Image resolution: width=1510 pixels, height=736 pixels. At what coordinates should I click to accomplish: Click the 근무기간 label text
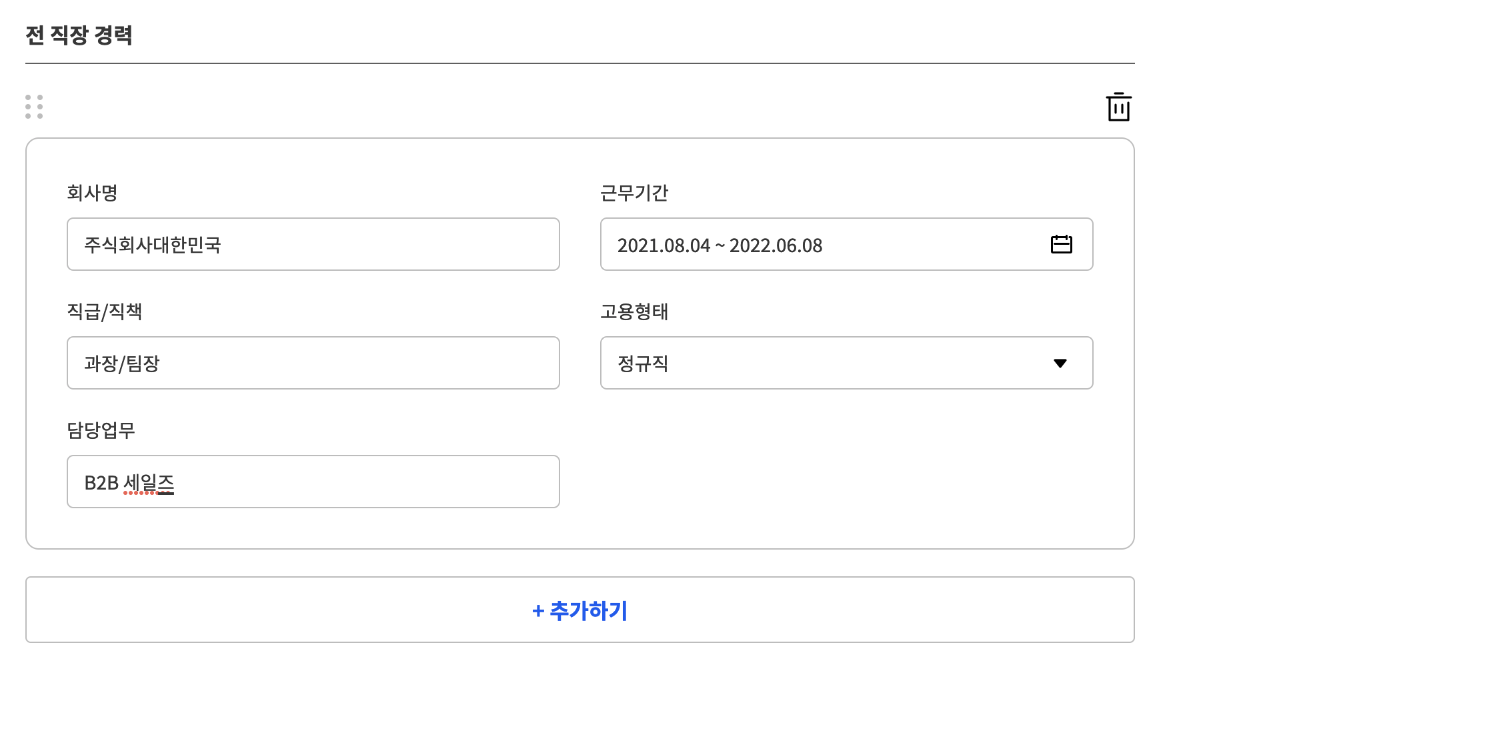tap(634, 193)
